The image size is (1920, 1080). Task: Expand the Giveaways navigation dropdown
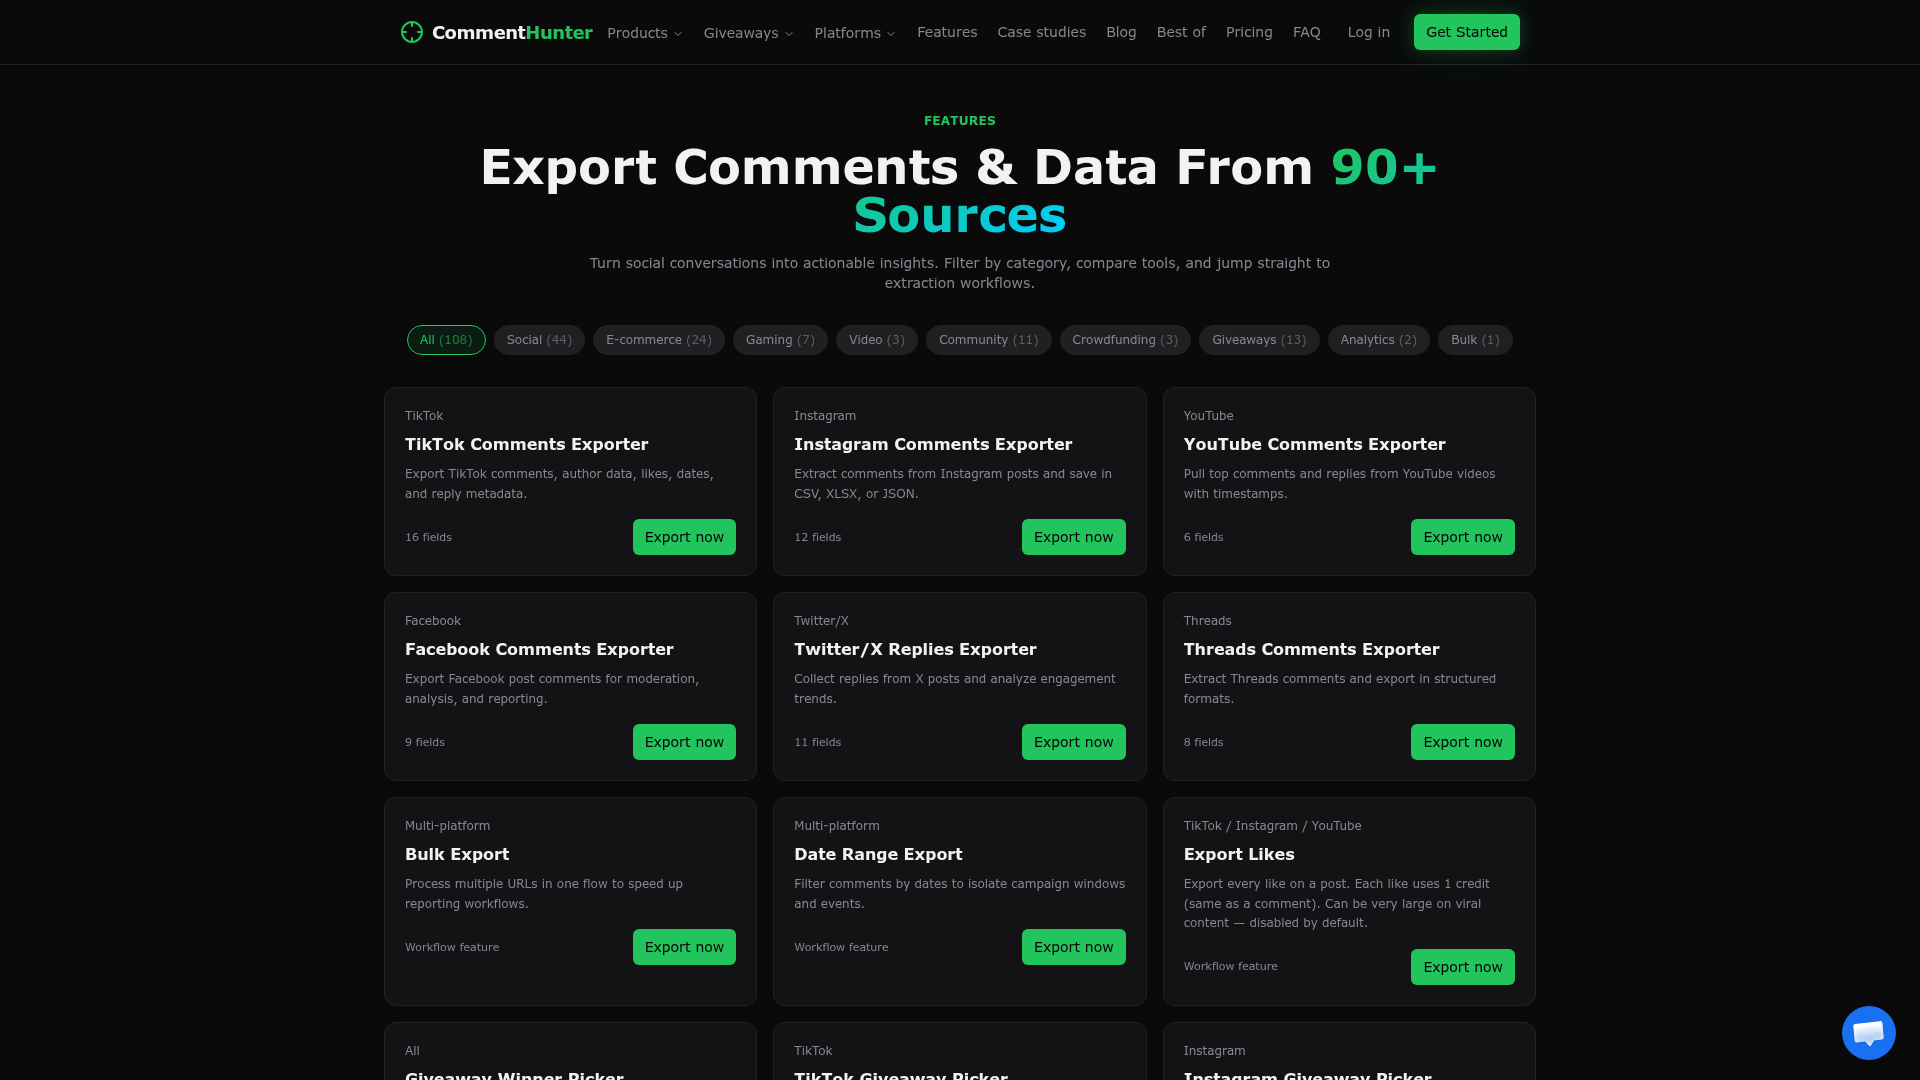coord(749,33)
